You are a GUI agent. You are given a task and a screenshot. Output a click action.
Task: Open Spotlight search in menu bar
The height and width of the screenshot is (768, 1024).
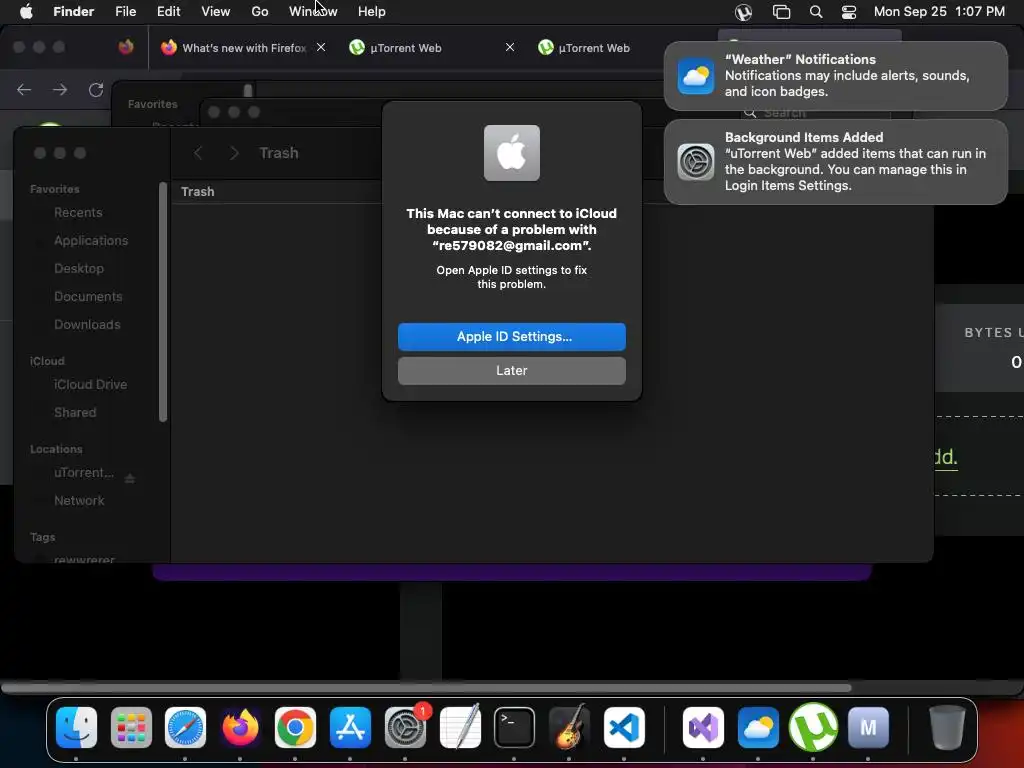pos(816,11)
